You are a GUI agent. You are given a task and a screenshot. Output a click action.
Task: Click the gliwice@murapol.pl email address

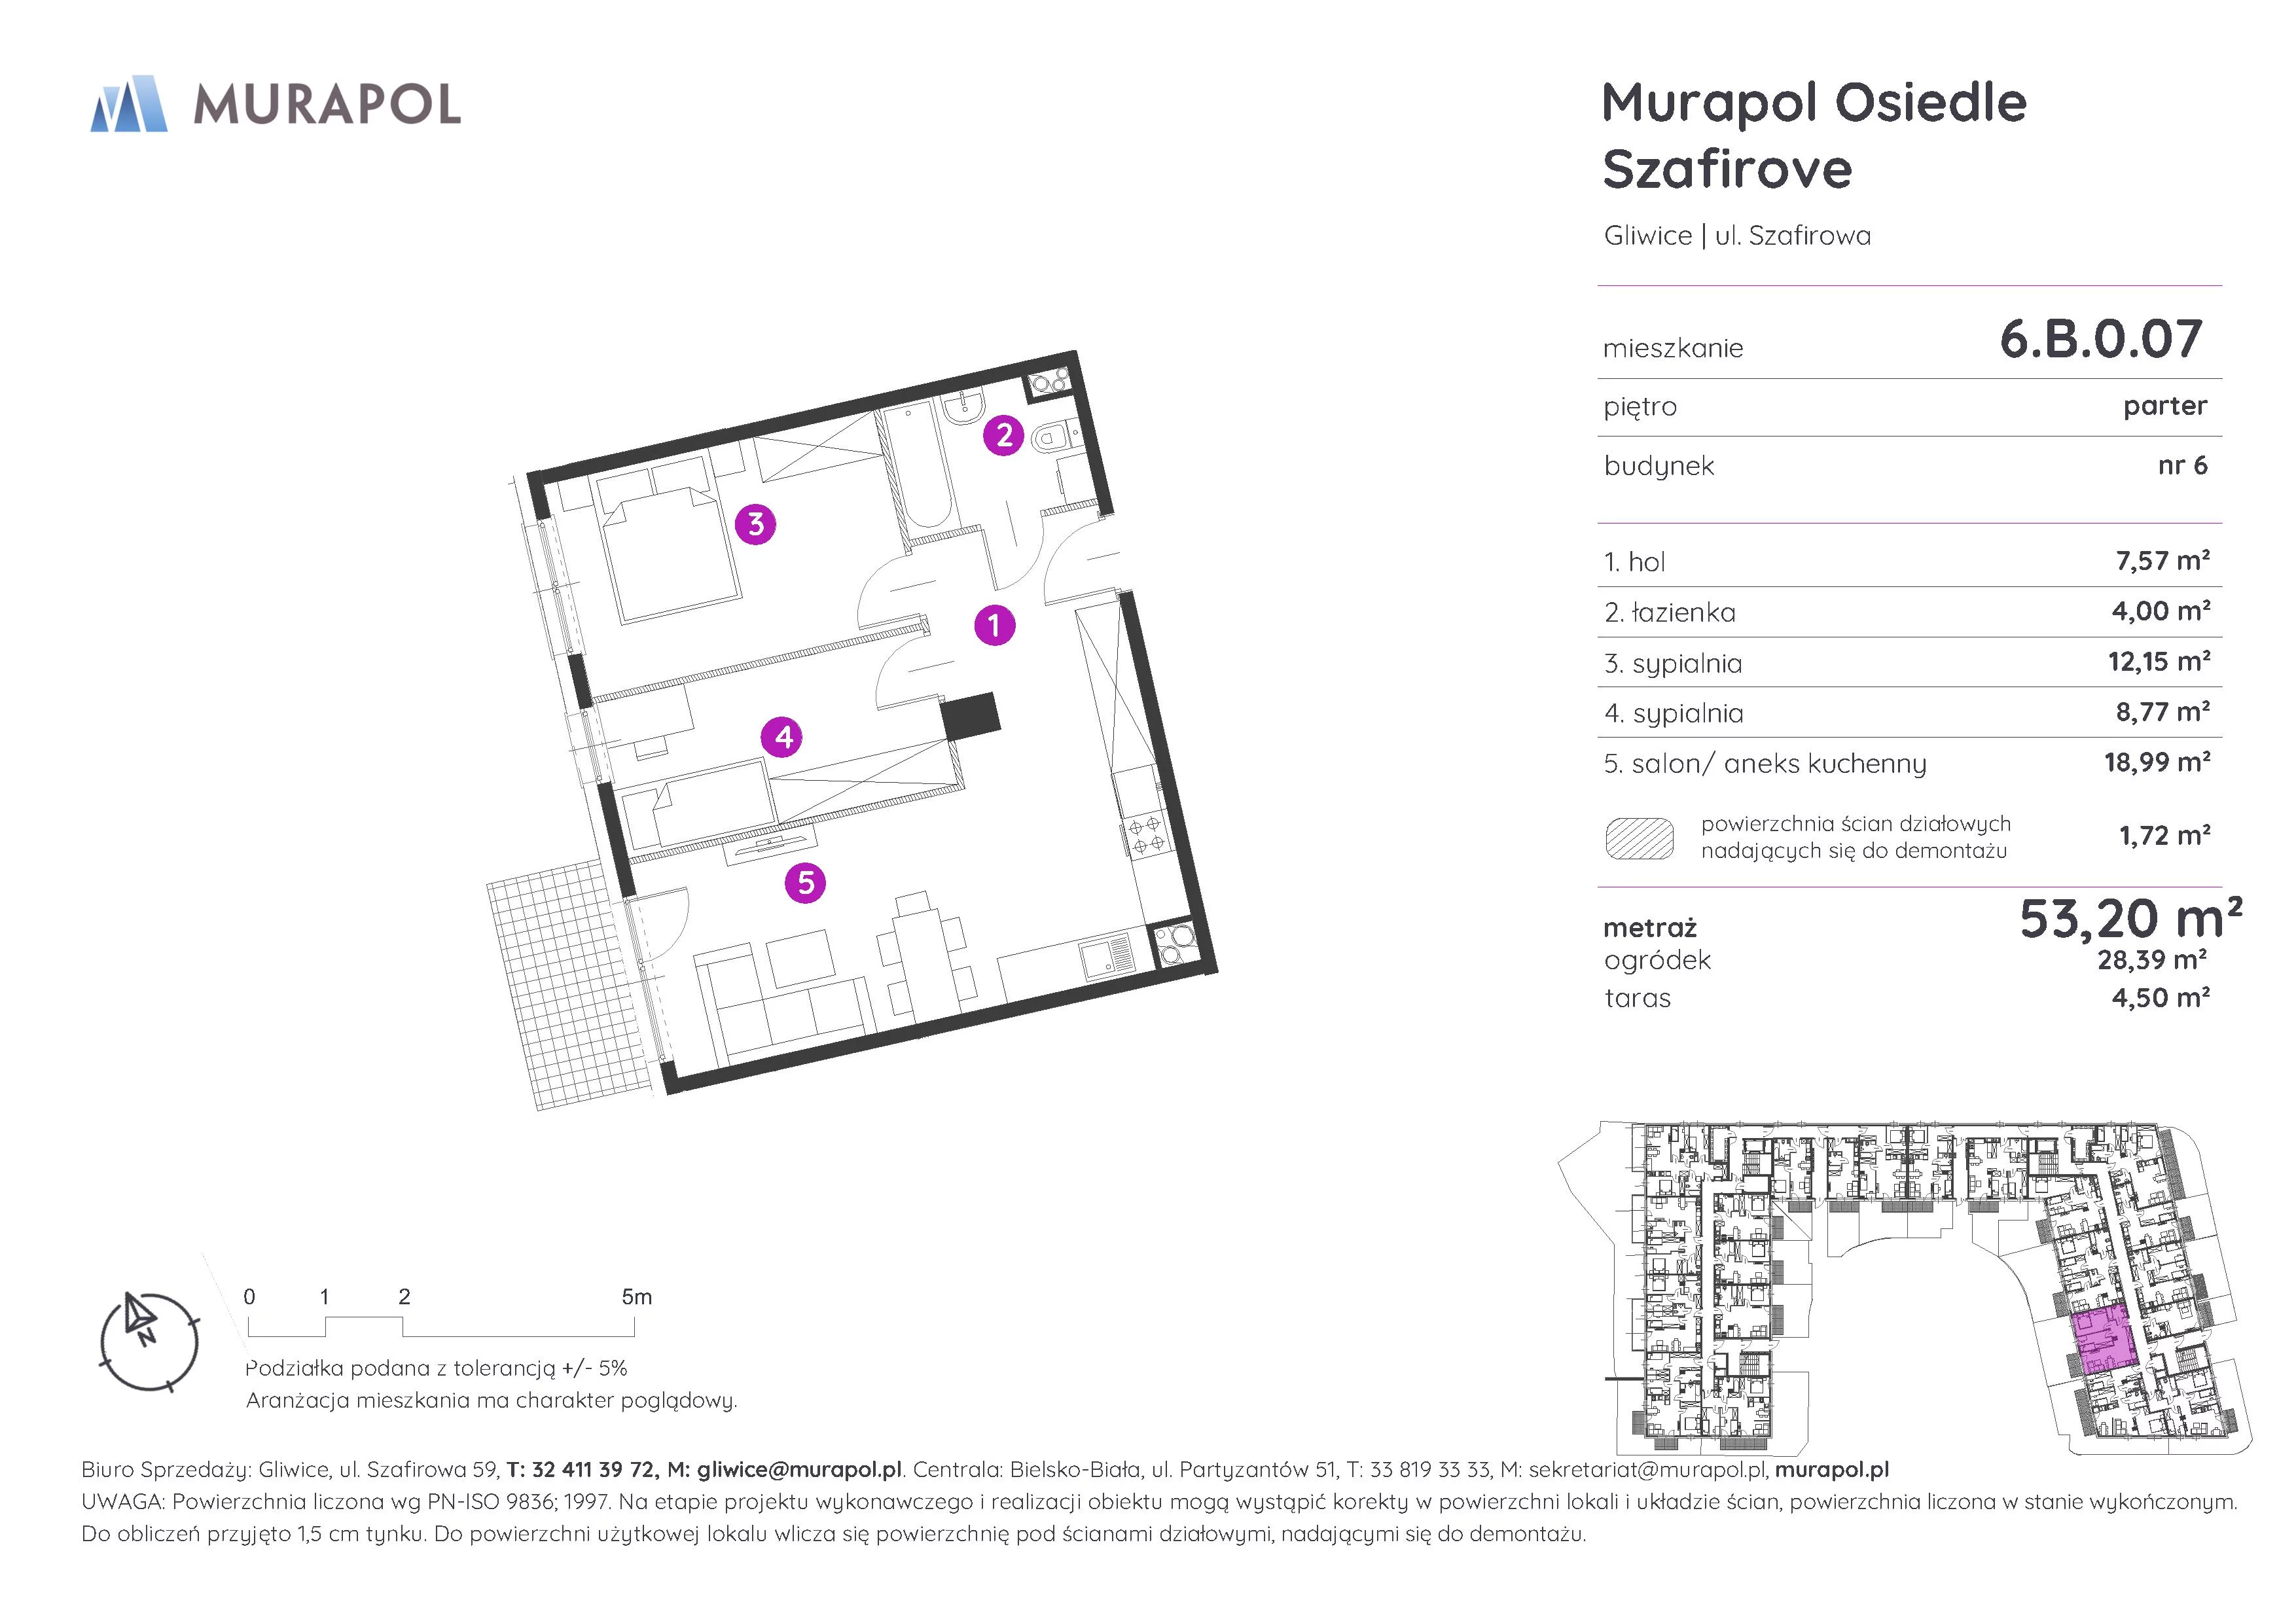coord(799,1470)
